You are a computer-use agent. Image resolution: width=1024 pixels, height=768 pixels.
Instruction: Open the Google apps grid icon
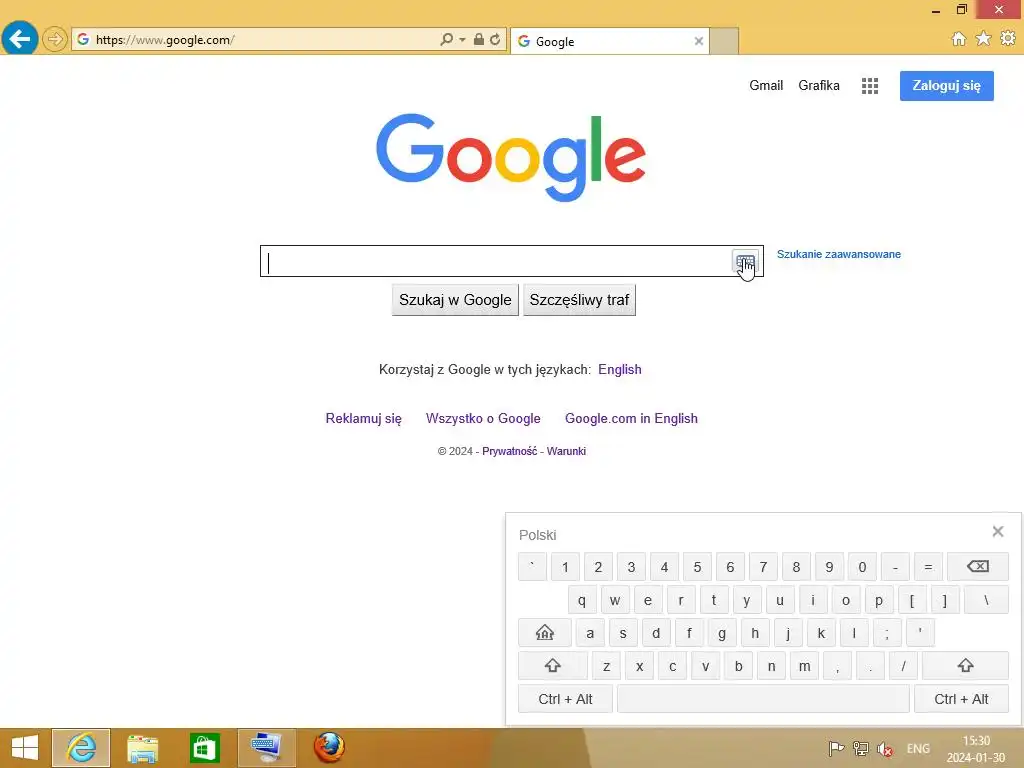click(870, 86)
